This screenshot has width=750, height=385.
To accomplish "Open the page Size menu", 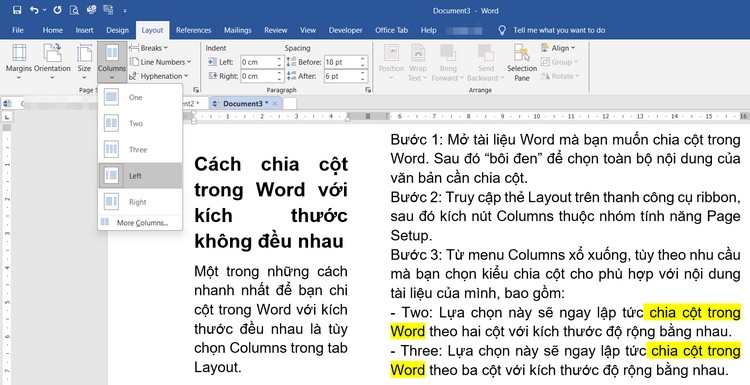I will [x=84, y=61].
